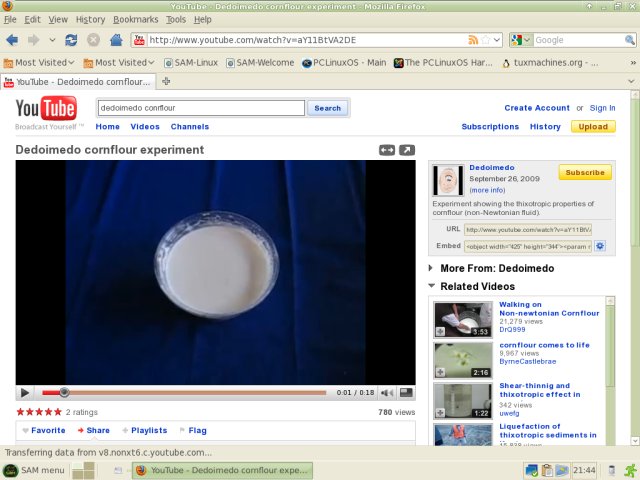Click the YouTube search input field
The image size is (640, 480).
[200, 108]
